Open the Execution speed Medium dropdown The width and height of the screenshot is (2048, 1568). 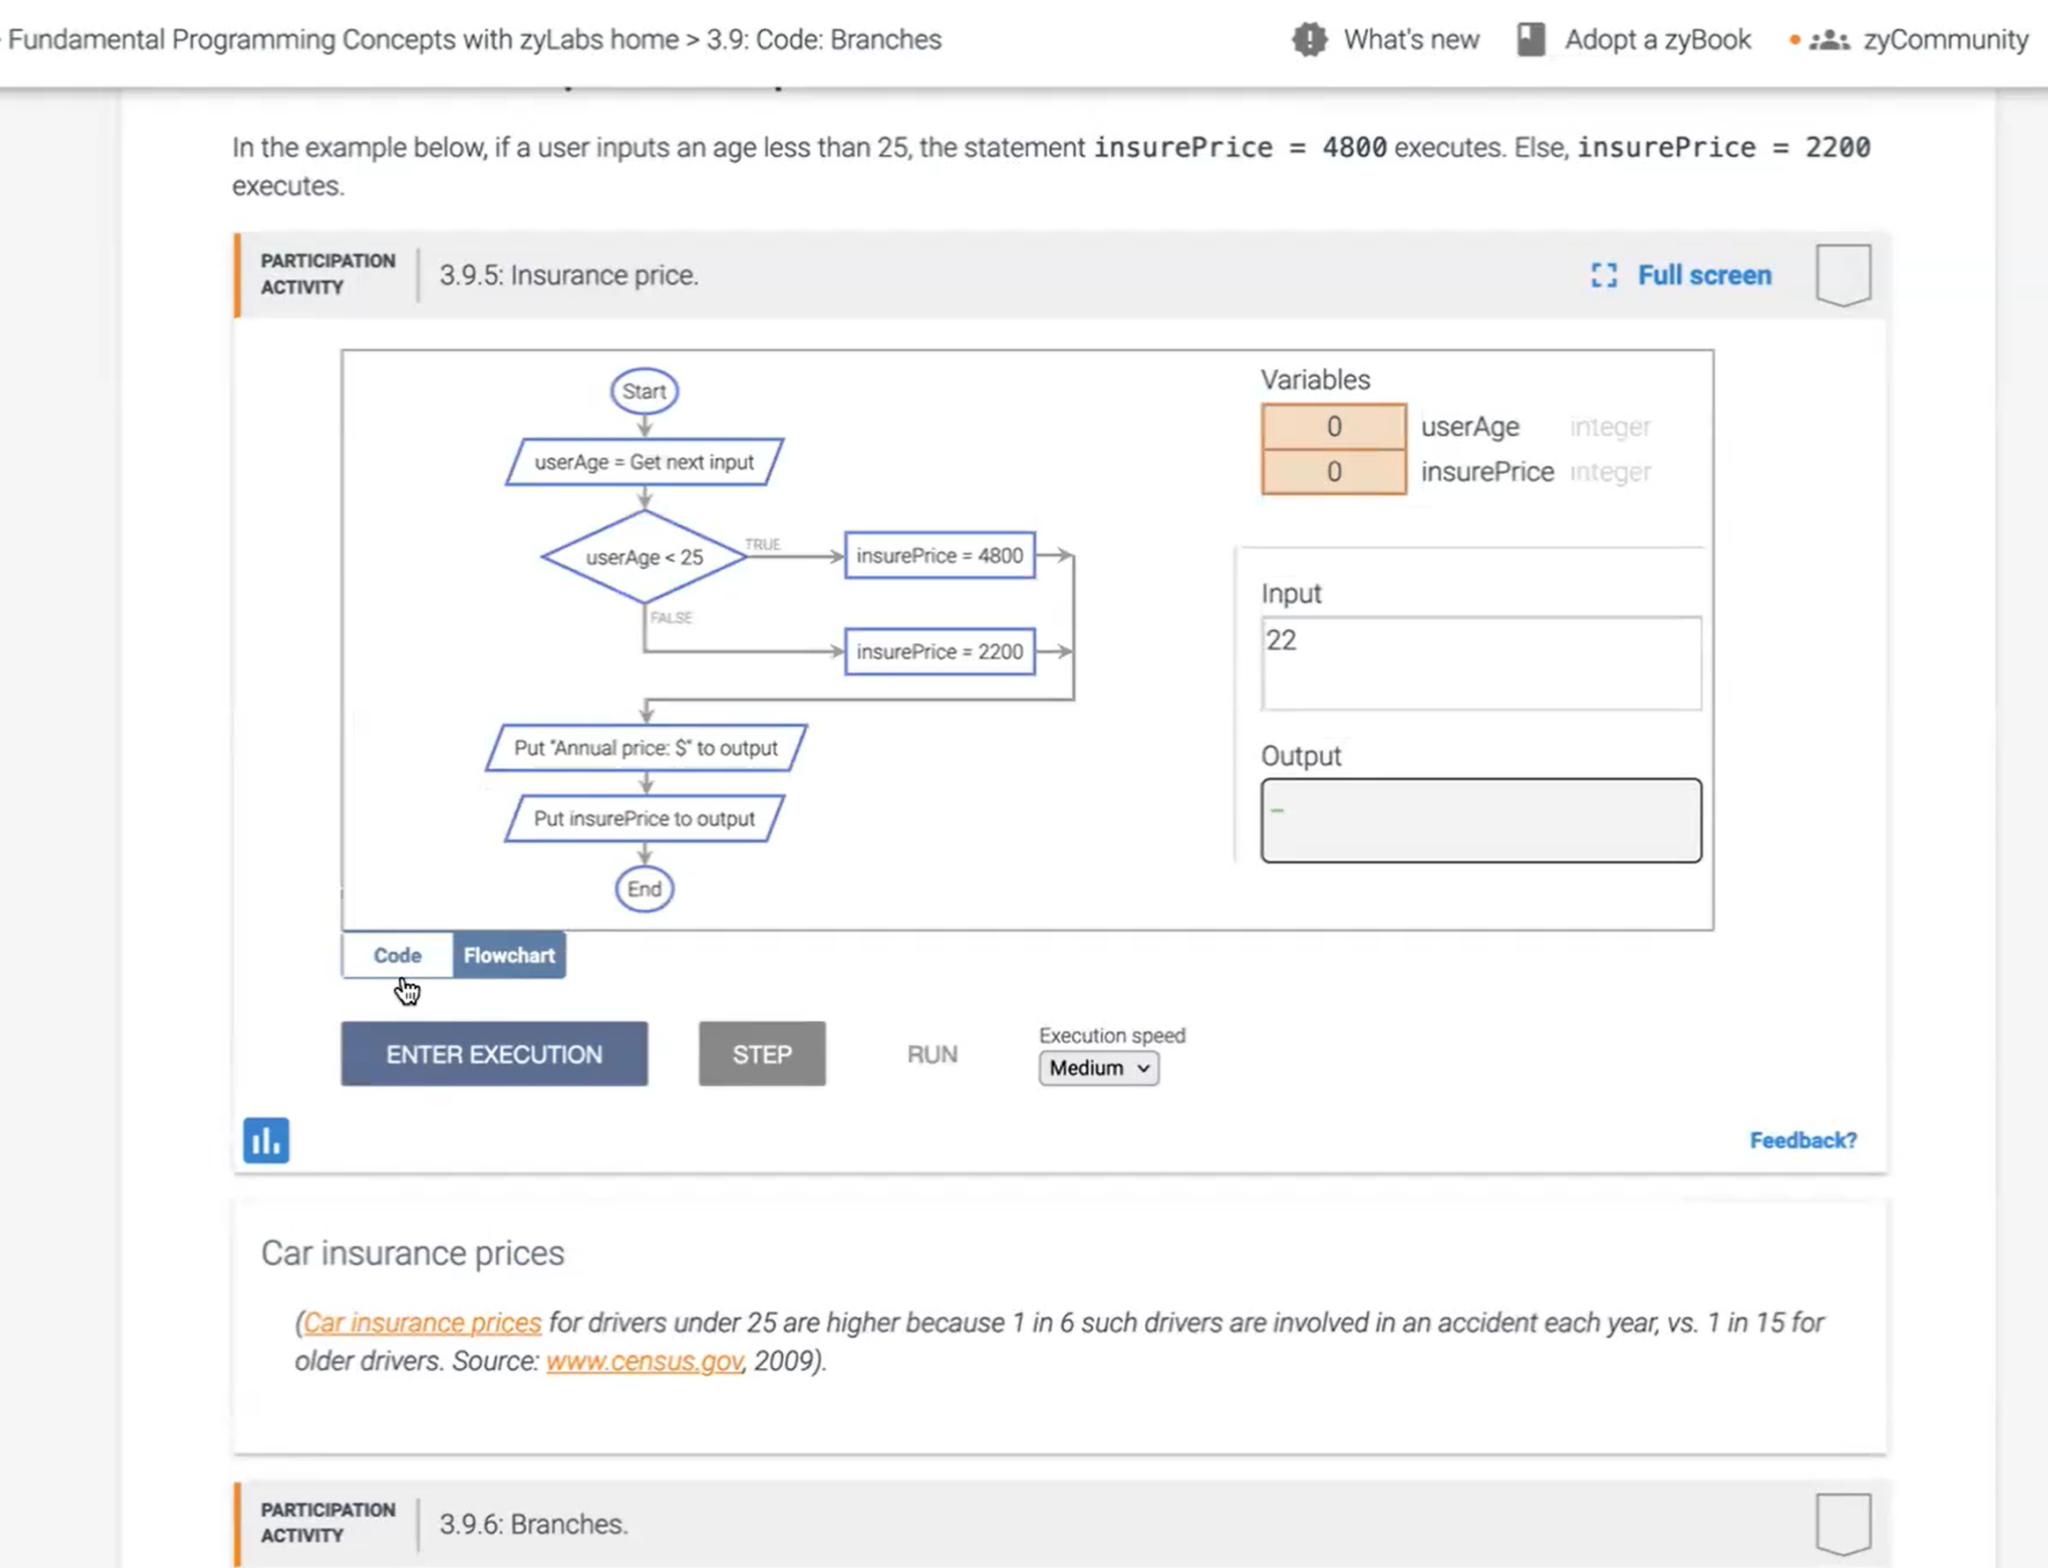pyautogui.click(x=1098, y=1068)
